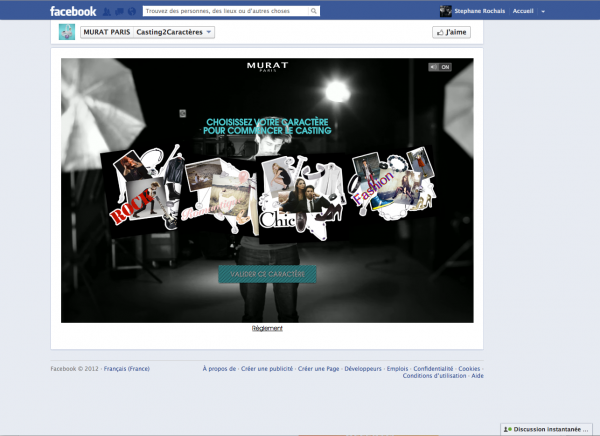The width and height of the screenshot is (600, 436).
Task: Open the account menu arrow
Action: 543,11
